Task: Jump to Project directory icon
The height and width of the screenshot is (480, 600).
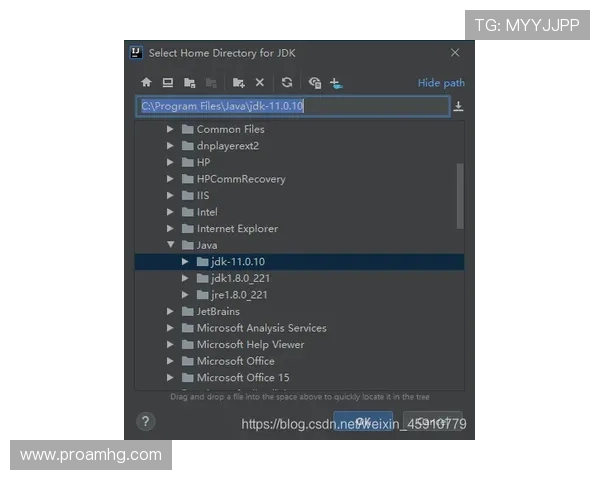Action: point(189,83)
